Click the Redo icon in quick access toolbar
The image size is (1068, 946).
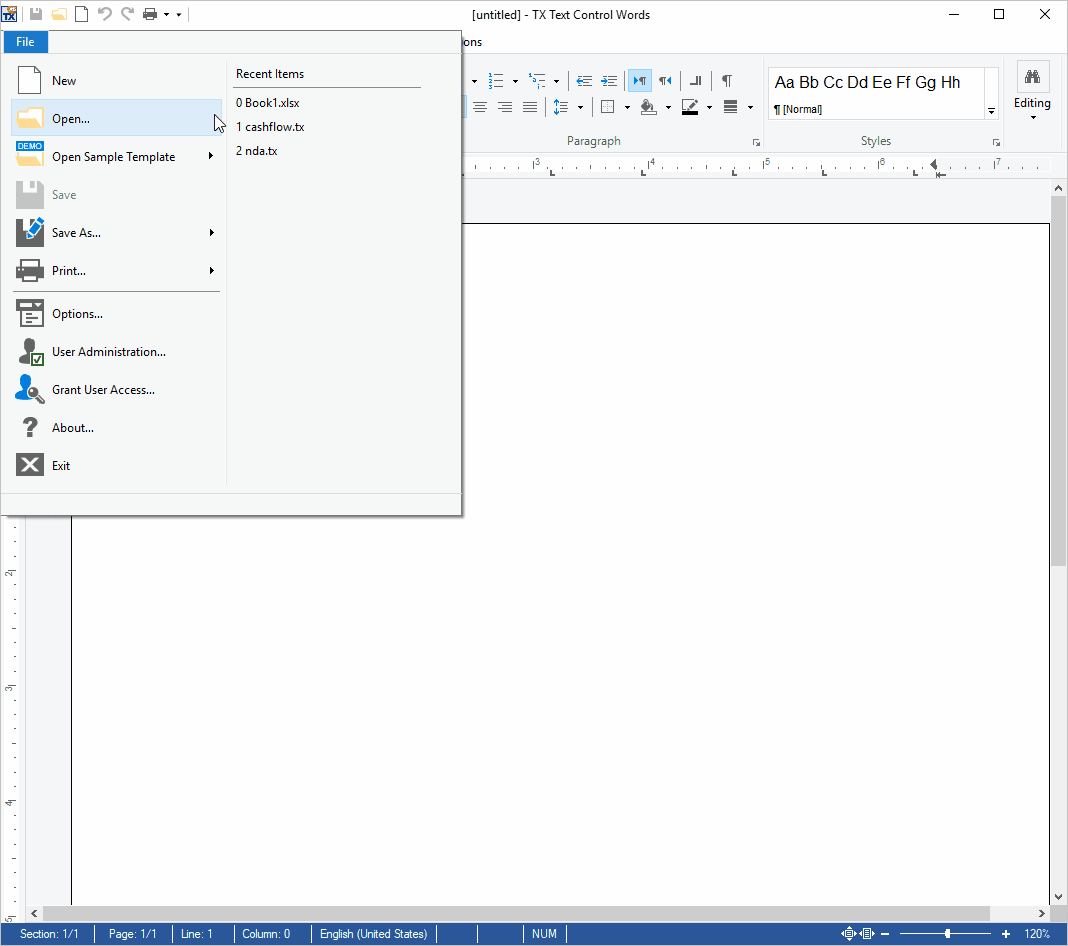[x=128, y=13]
